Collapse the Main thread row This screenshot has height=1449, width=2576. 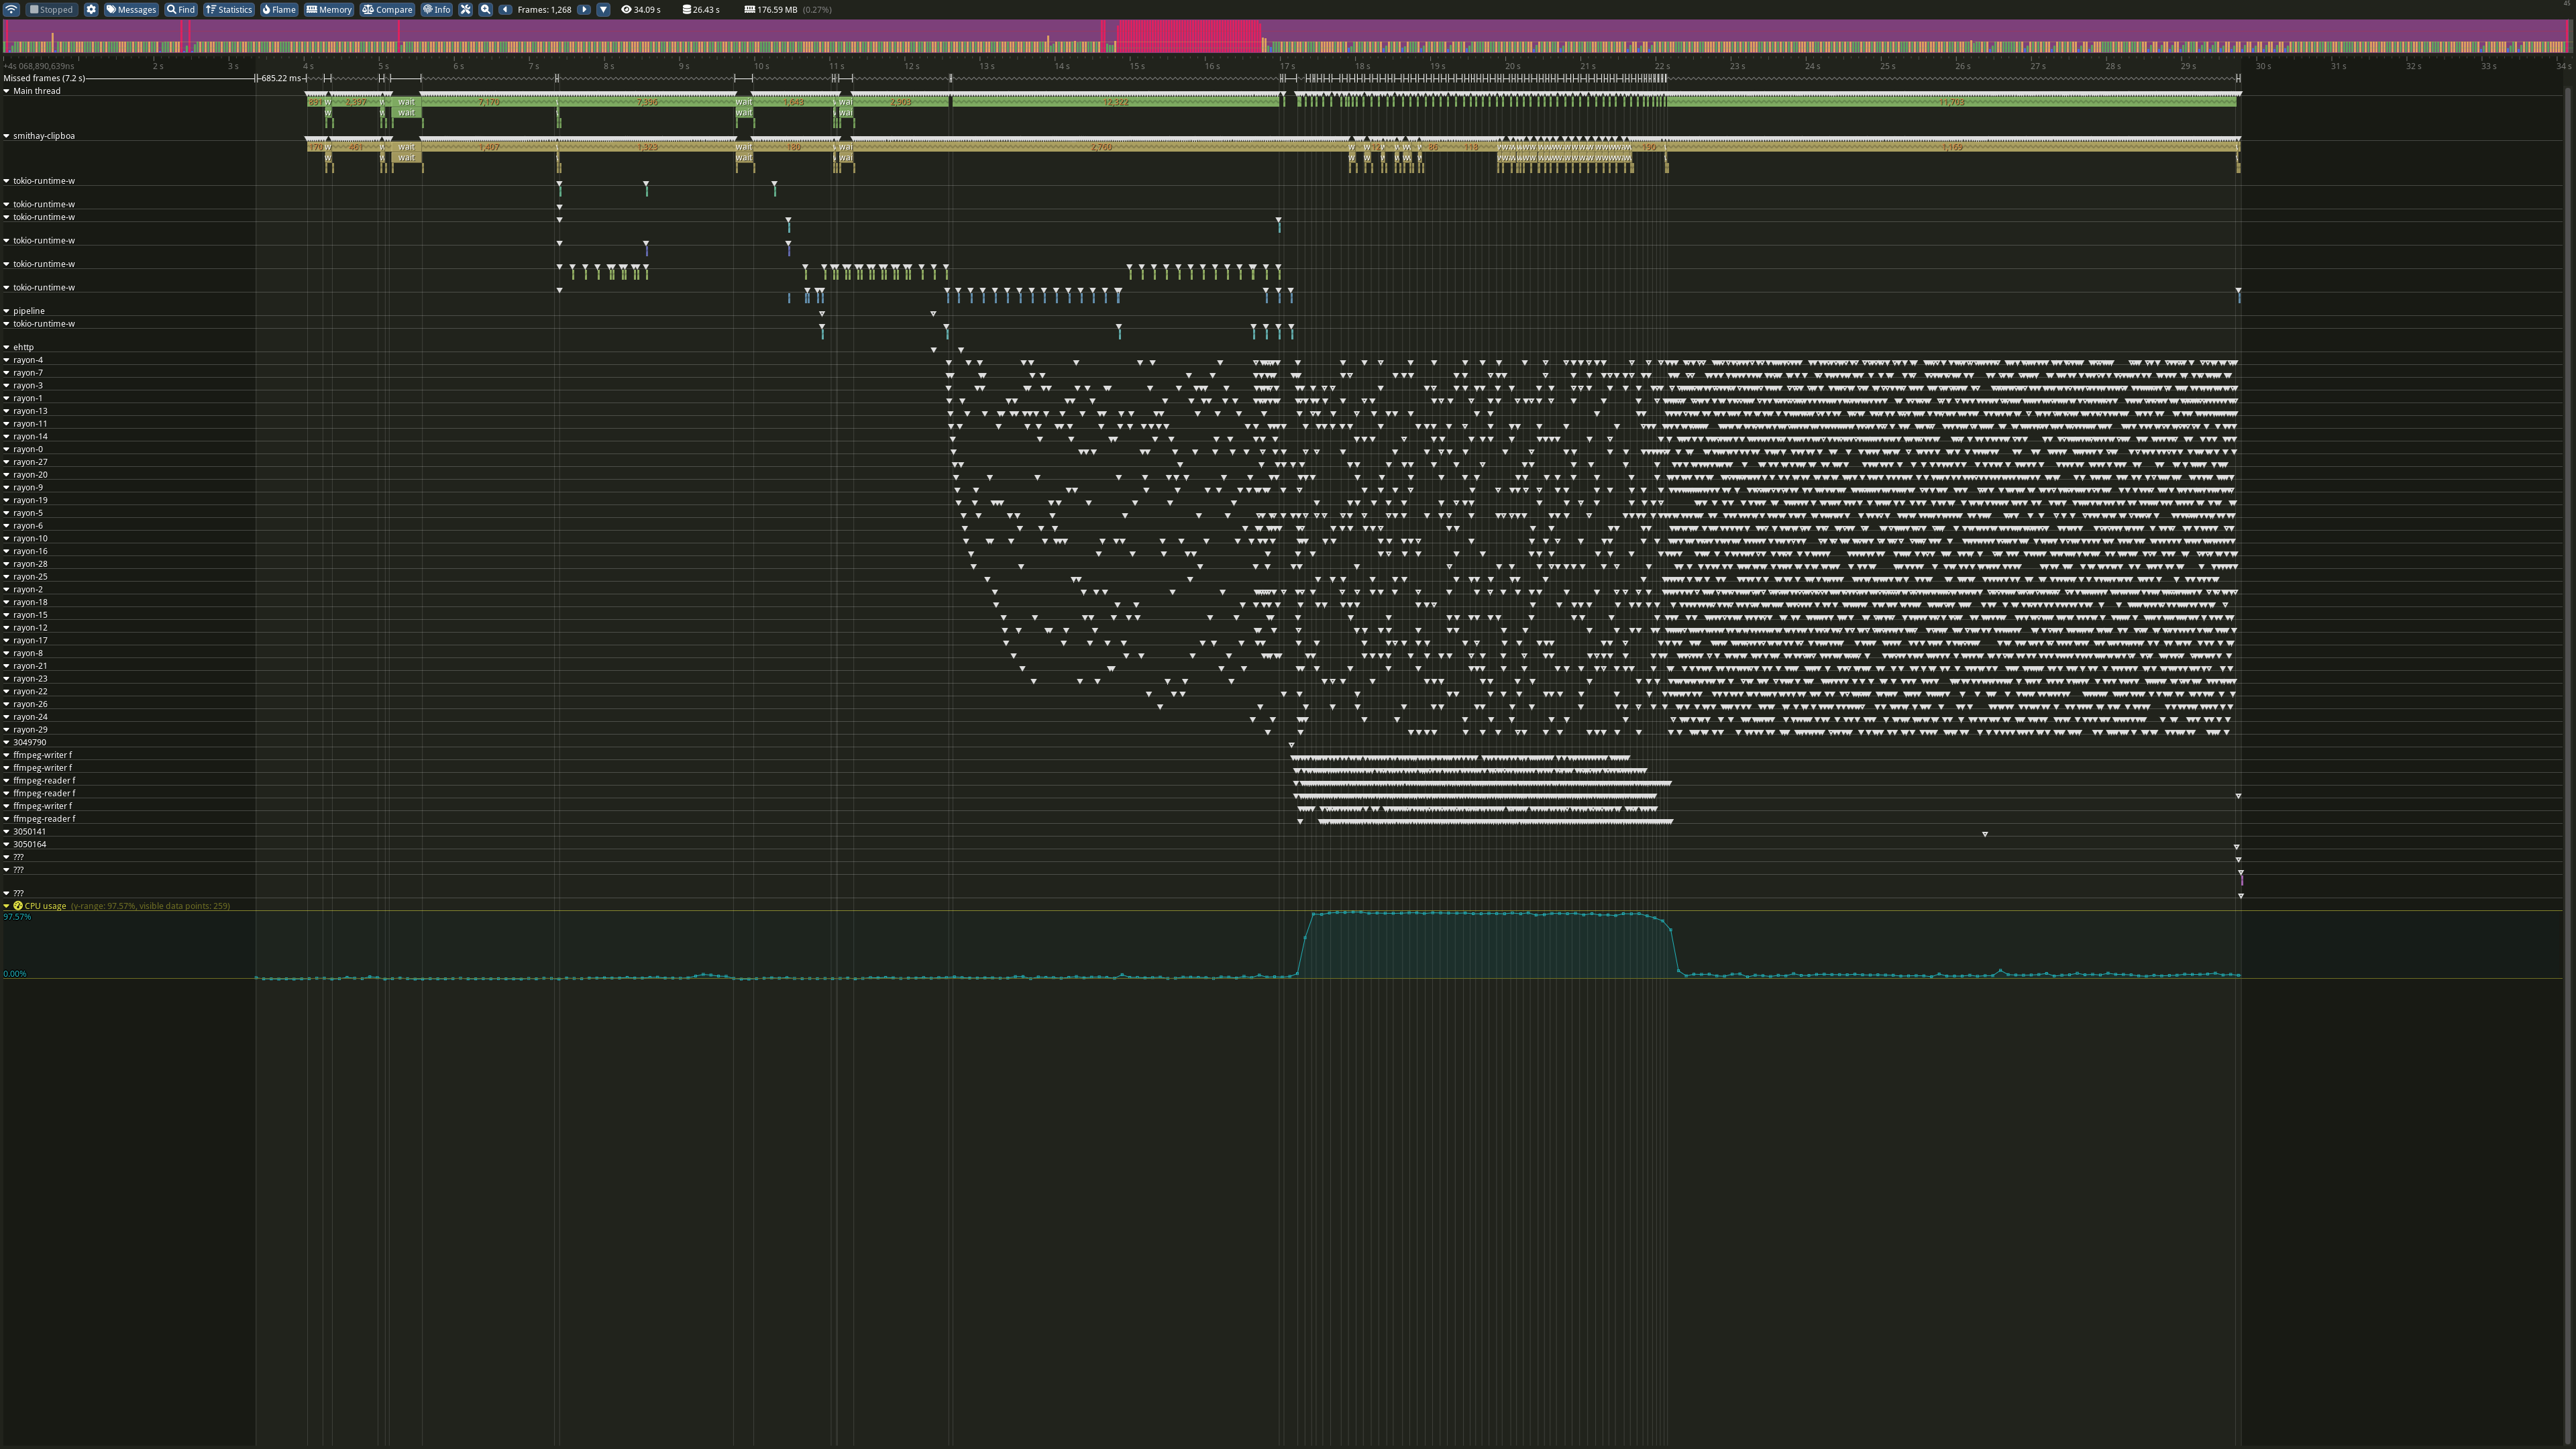pyautogui.click(x=7, y=91)
